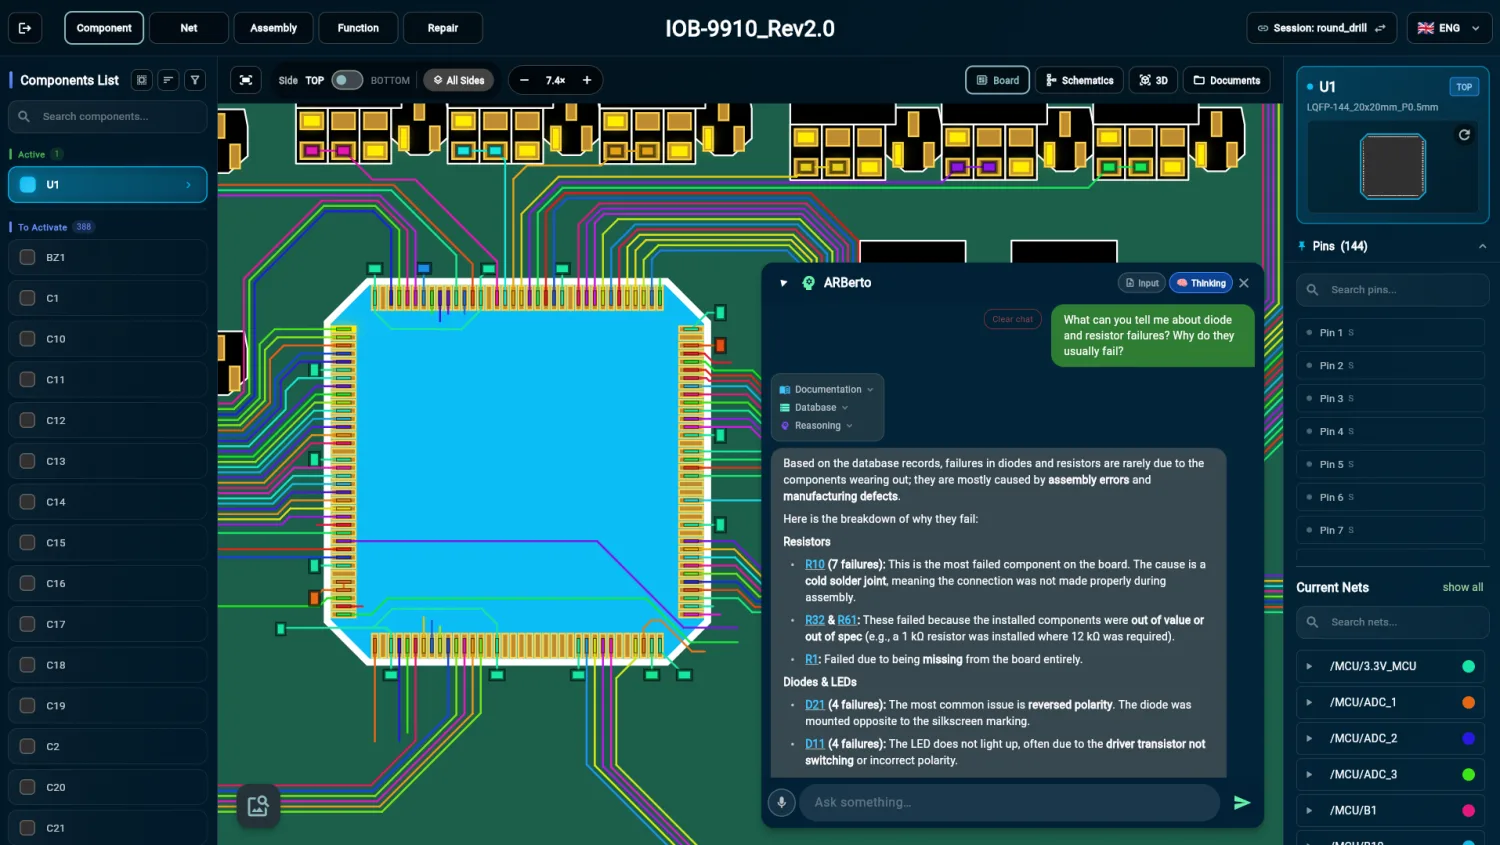This screenshot has width=1500, height=845.
Task: Click the Search components field
Action: point(108,116)
